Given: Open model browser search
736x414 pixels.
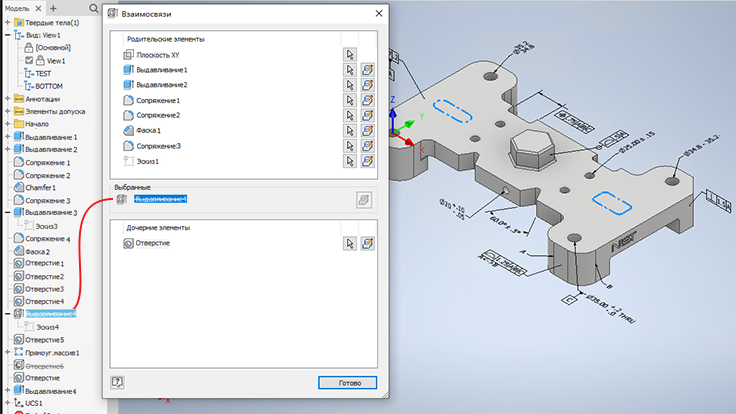Looking at the screenshot, I should click(x=94, y=8).
